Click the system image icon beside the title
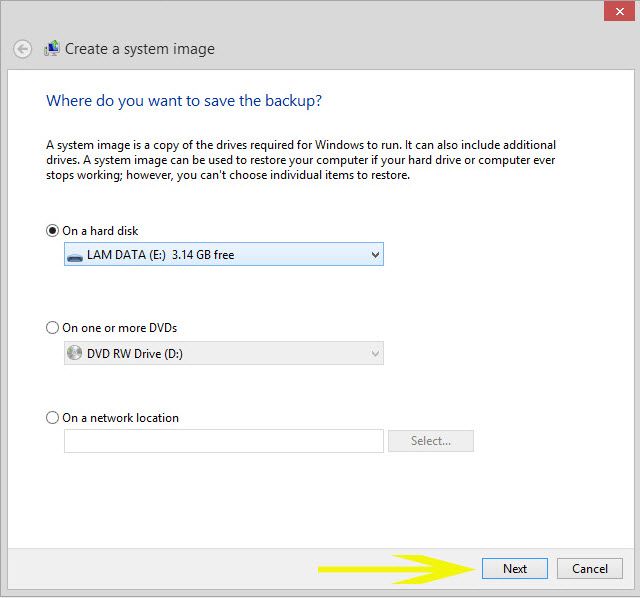This screenshot has width=640, height=598. point(52,48)
